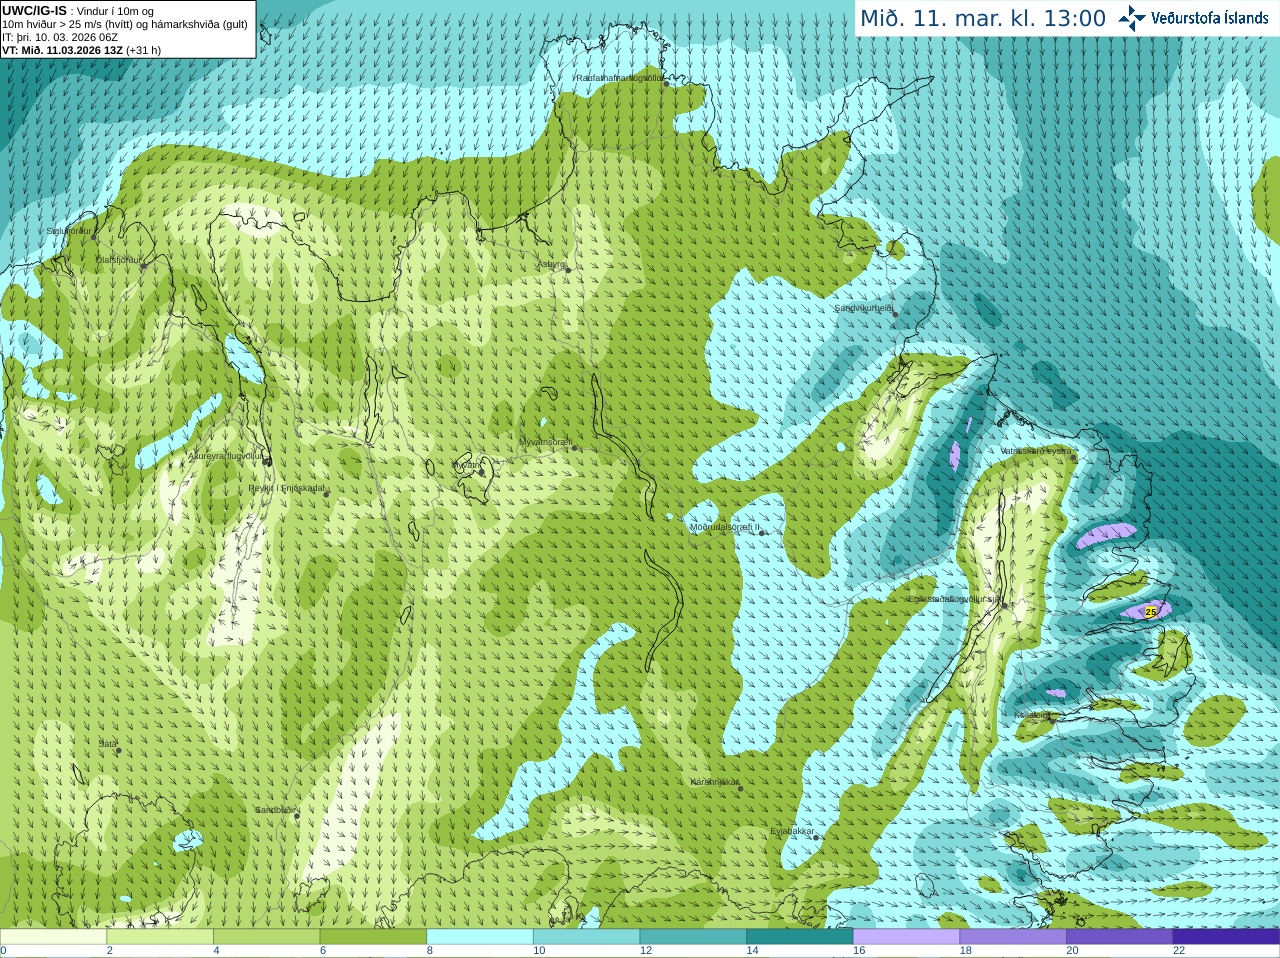Select the 8–10 m/s pale cyan legend swatch

point(480,937)
